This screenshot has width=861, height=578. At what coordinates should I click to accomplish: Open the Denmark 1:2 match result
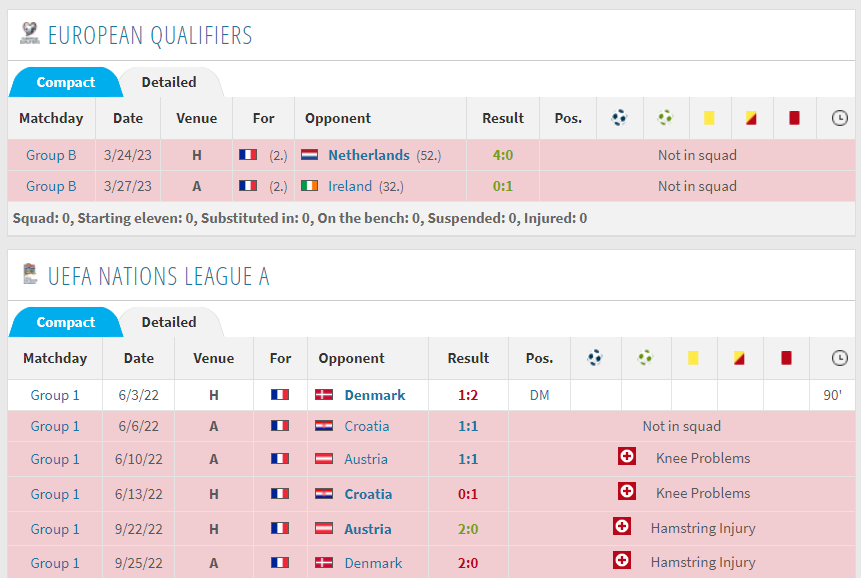[468, 395]
